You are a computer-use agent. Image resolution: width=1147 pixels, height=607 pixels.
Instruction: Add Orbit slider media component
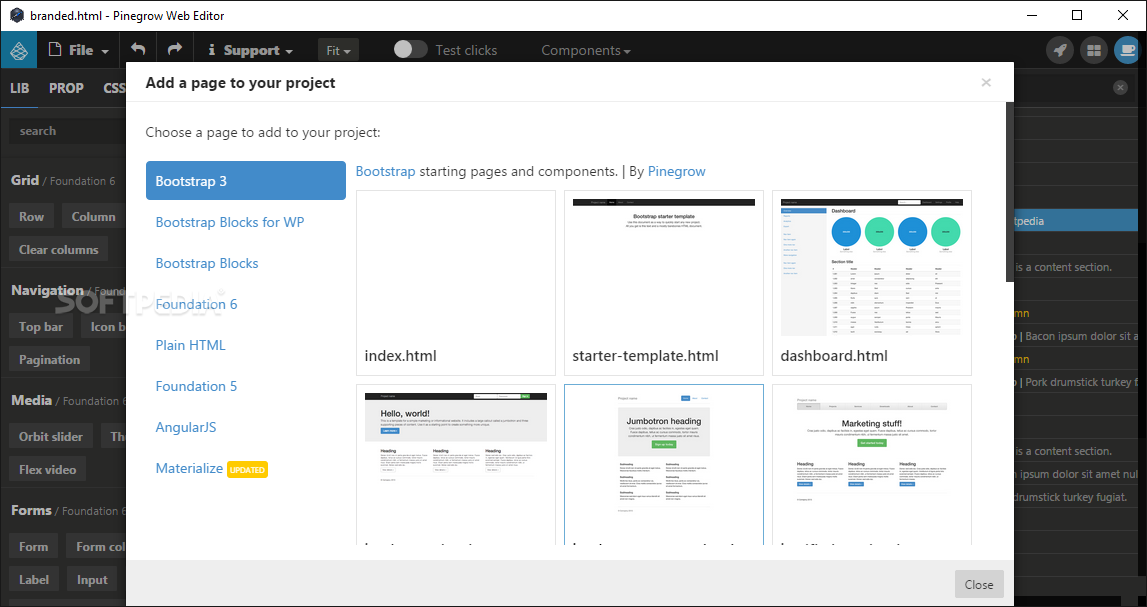51,437
